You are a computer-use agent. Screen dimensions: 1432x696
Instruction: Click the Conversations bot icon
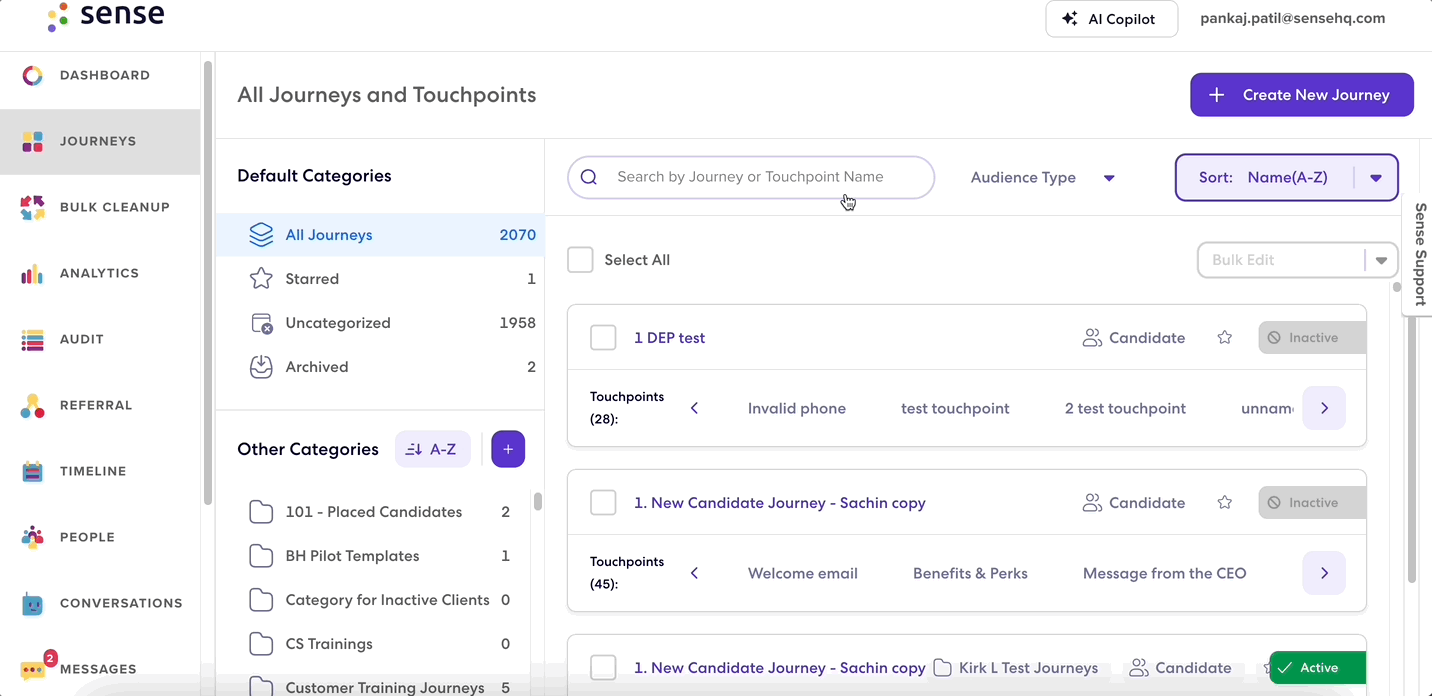(x=33, y=604)
